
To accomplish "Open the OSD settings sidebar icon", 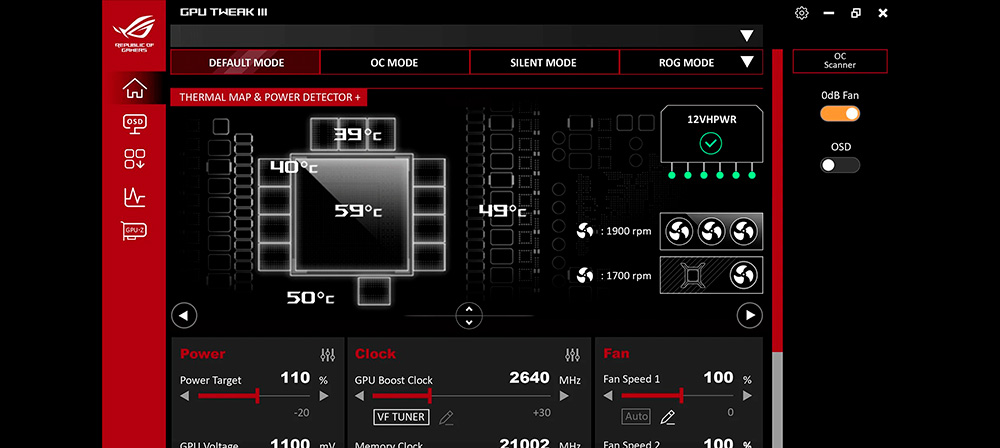I will pyautogui.click(x=135, y=123).
